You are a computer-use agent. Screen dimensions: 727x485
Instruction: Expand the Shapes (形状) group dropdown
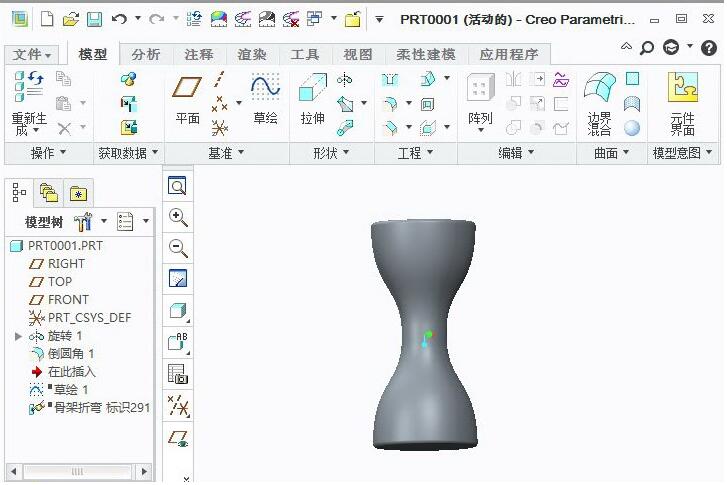tap(331, 153)
